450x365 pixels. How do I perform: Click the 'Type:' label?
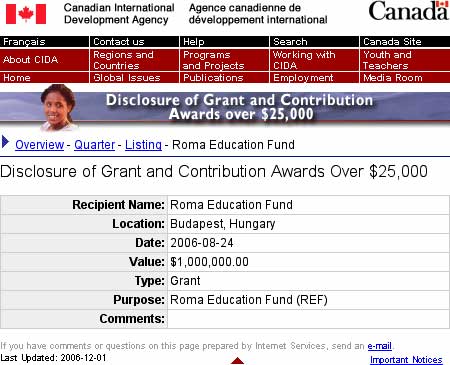click(150, 281)
